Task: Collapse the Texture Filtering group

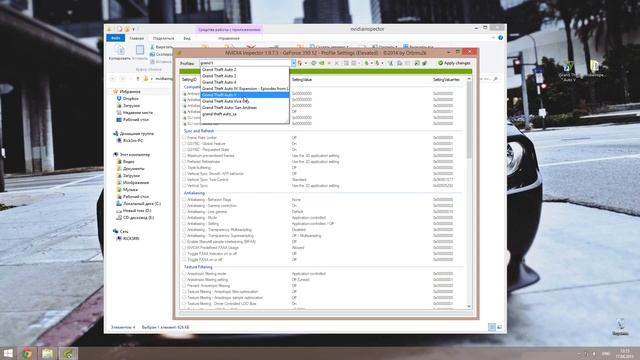Action: [x=198, y=267]
